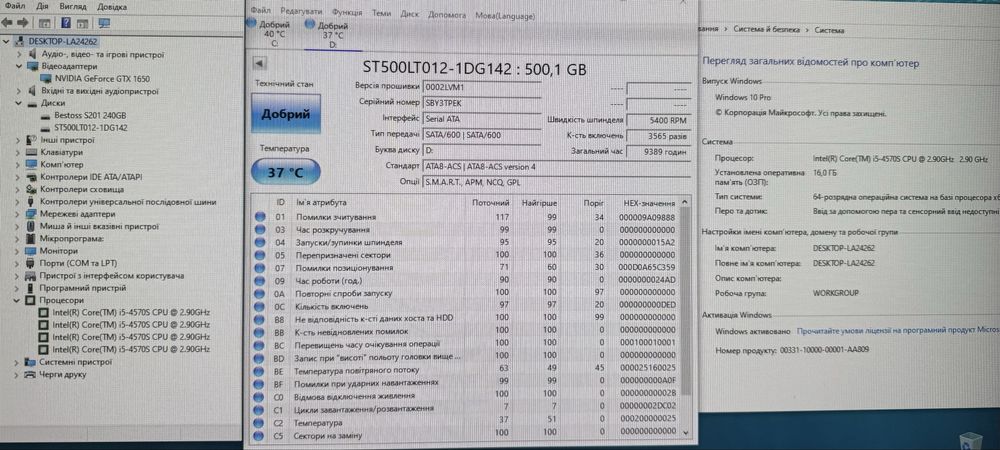Select the BE Температура повітряного потоку row
1000x450 pixels.
466,370
